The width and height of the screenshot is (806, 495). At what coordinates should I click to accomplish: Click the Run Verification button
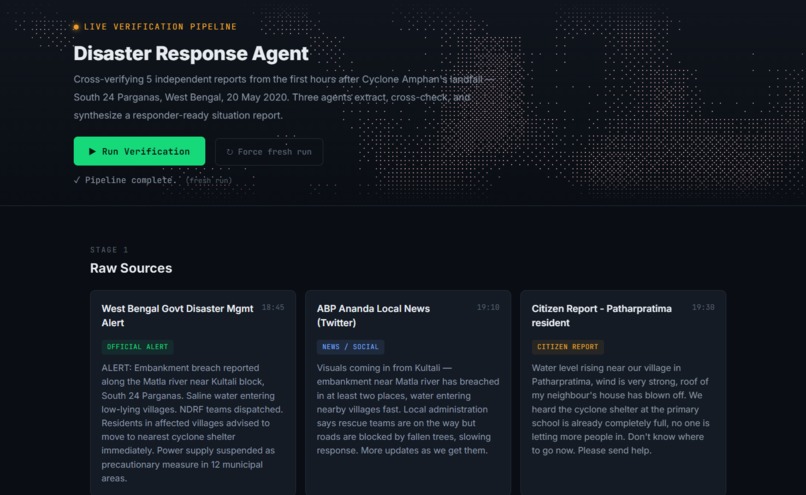pos(139,151)
